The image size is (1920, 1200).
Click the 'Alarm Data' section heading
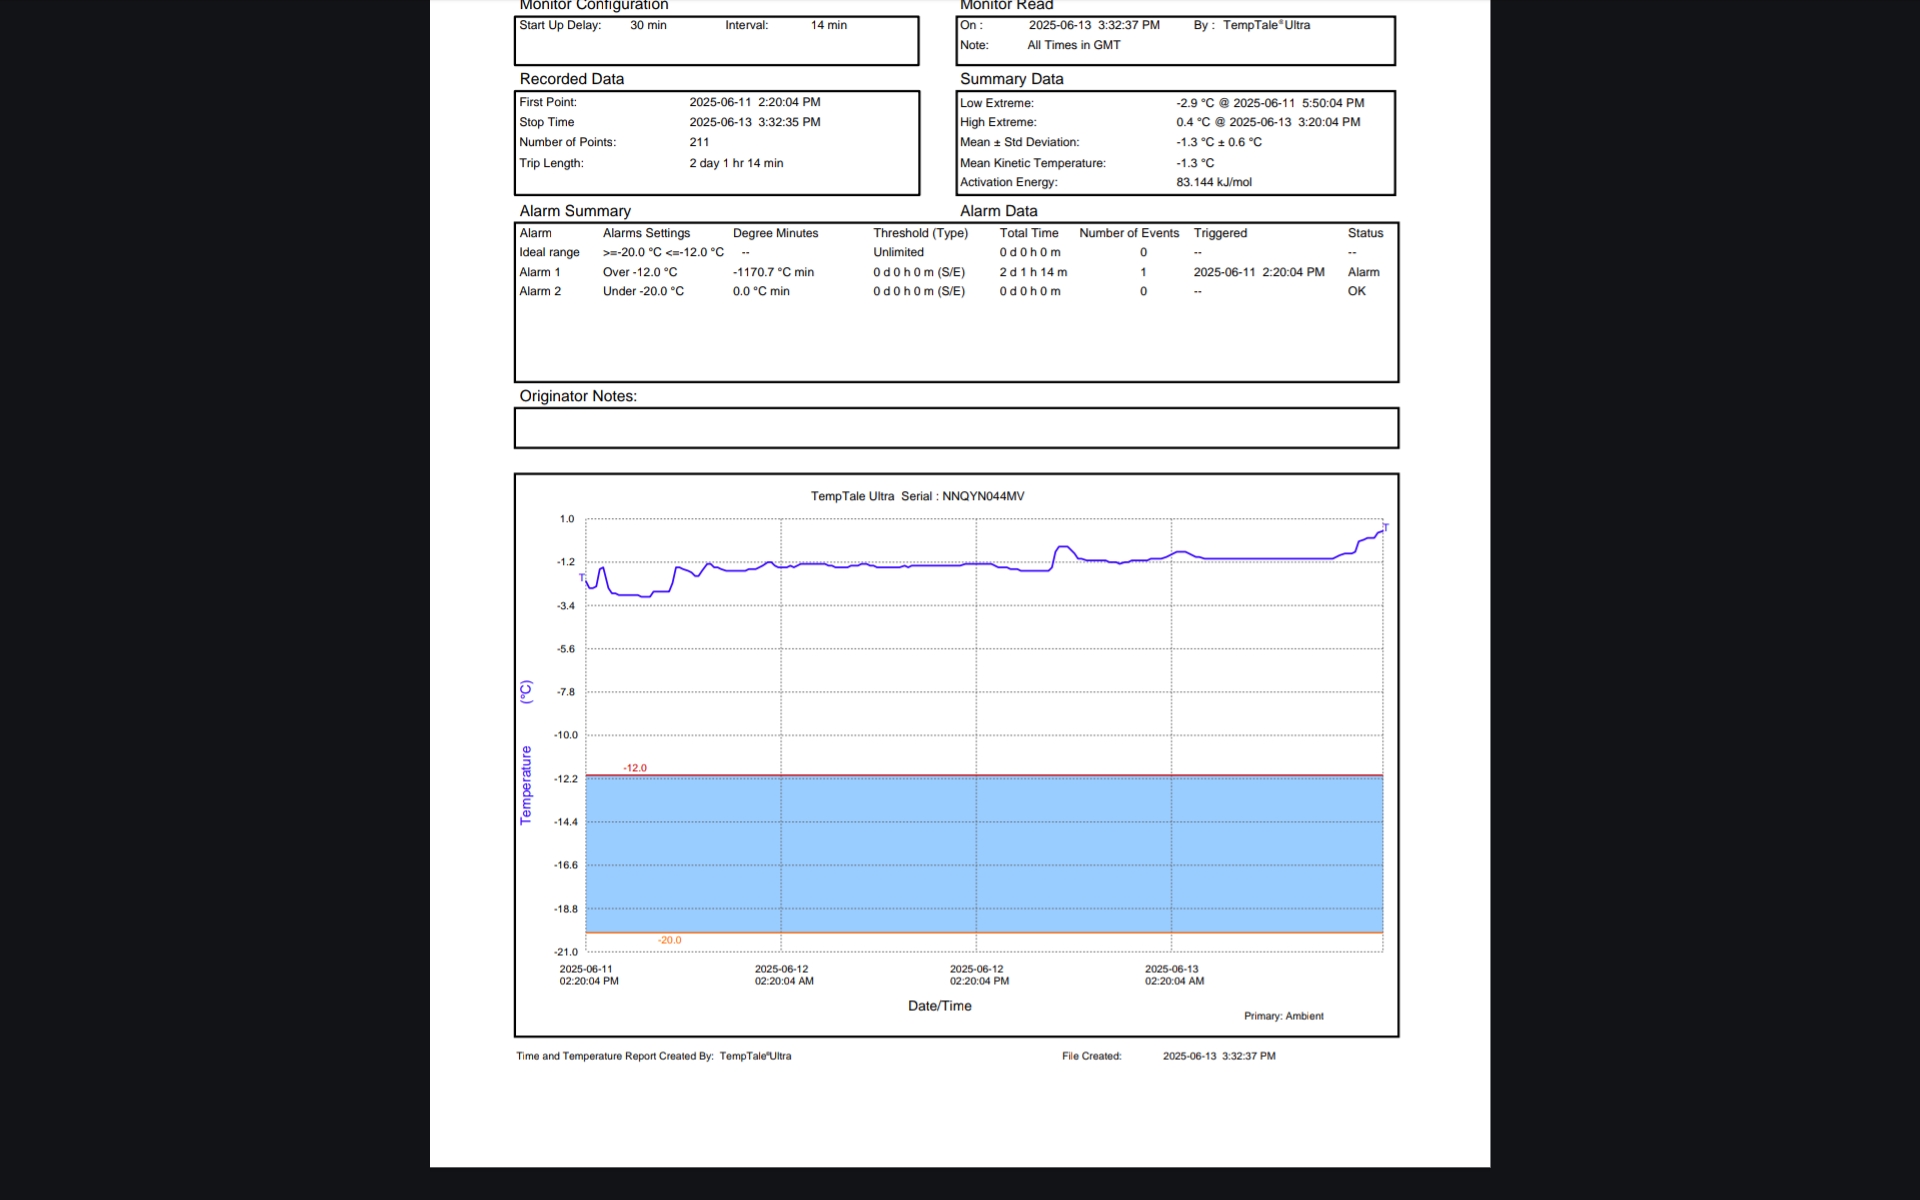coord(999,211)
